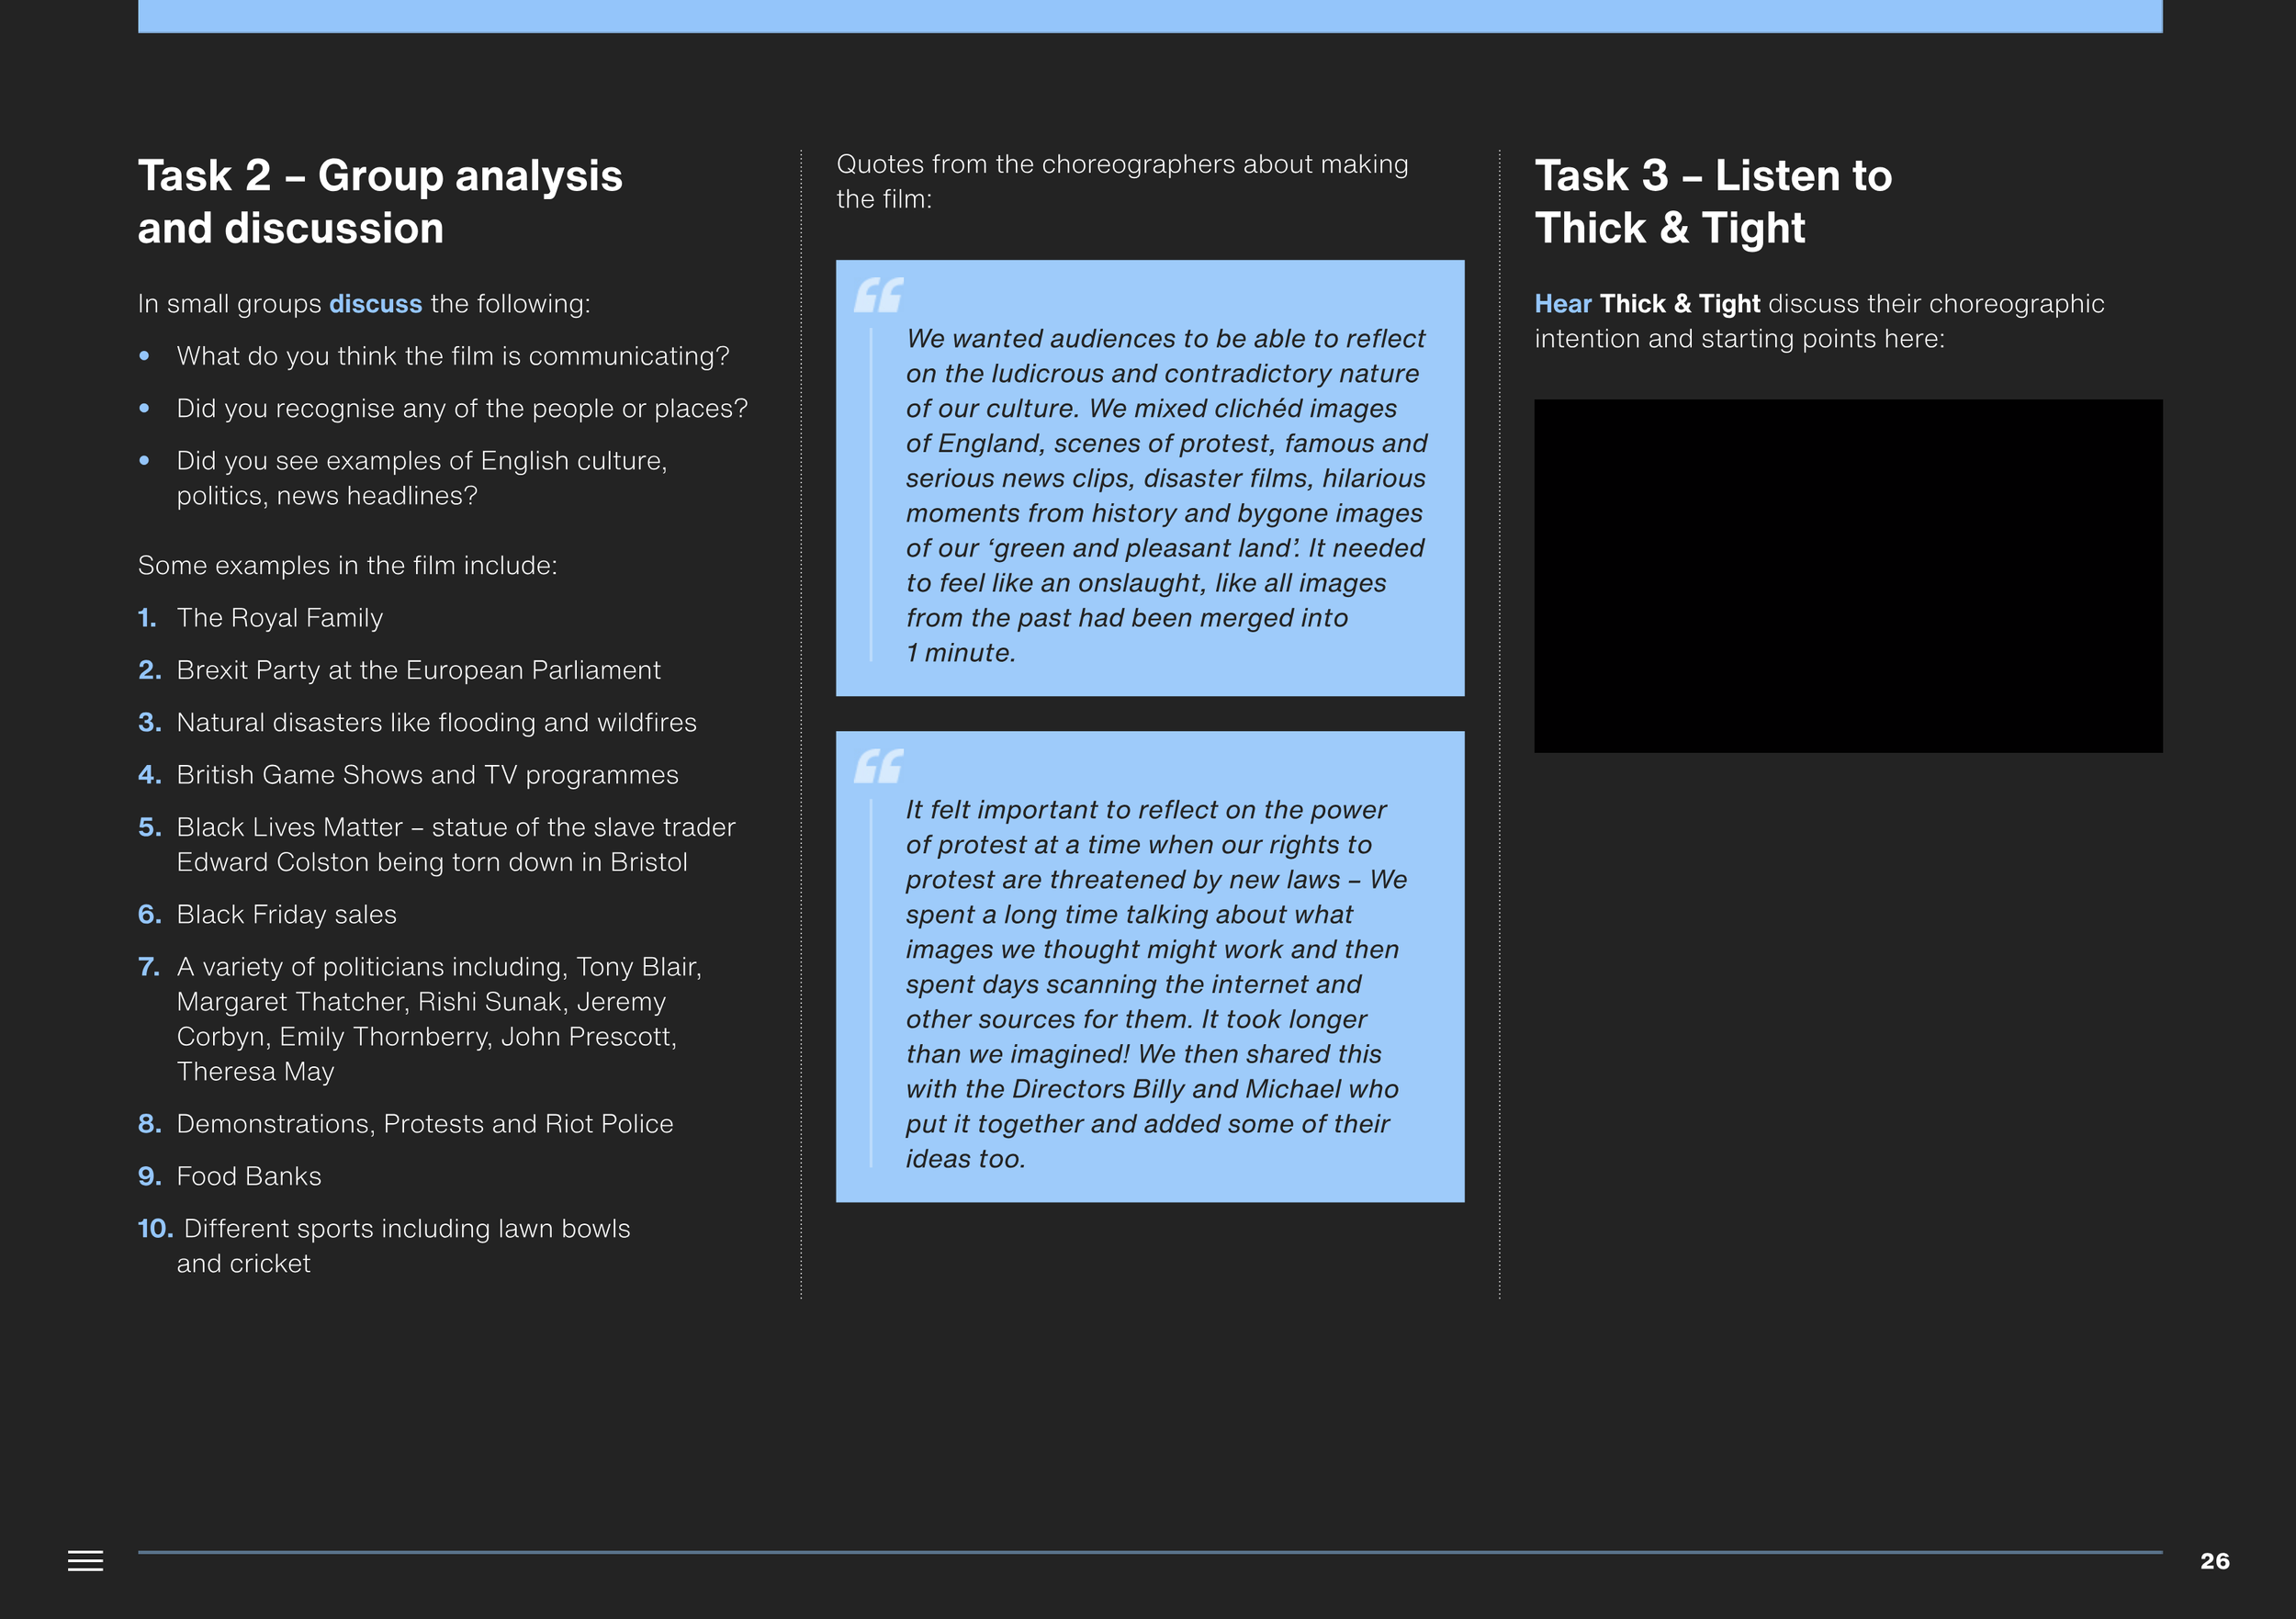
Task: Click 'Quotes from the choreographers about making the film:'
Action: click(1122, 181)
